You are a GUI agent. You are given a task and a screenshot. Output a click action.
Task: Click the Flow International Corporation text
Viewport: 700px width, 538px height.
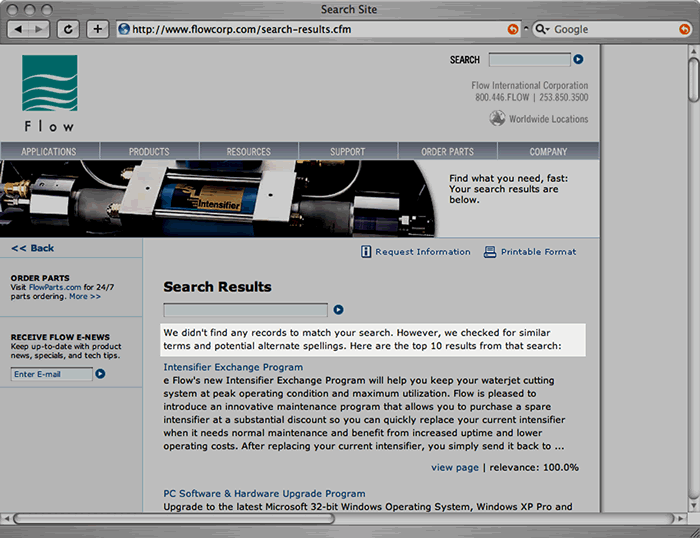[529, 85]
